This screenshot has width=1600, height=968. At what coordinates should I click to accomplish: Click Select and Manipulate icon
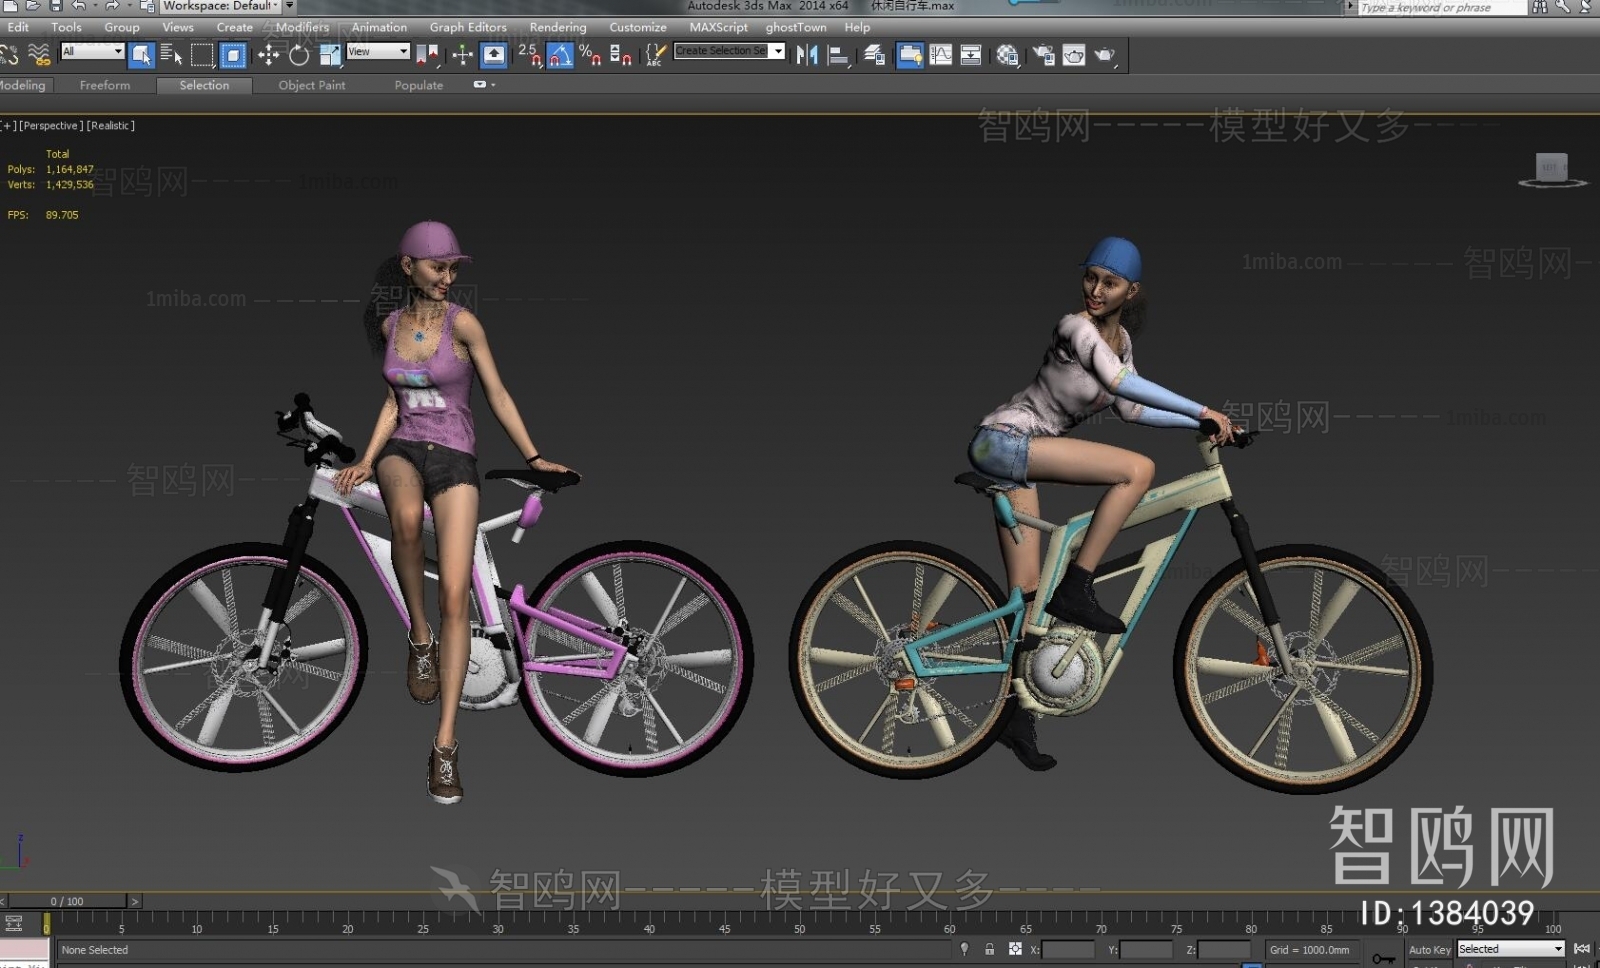click(x=461, y=55)
